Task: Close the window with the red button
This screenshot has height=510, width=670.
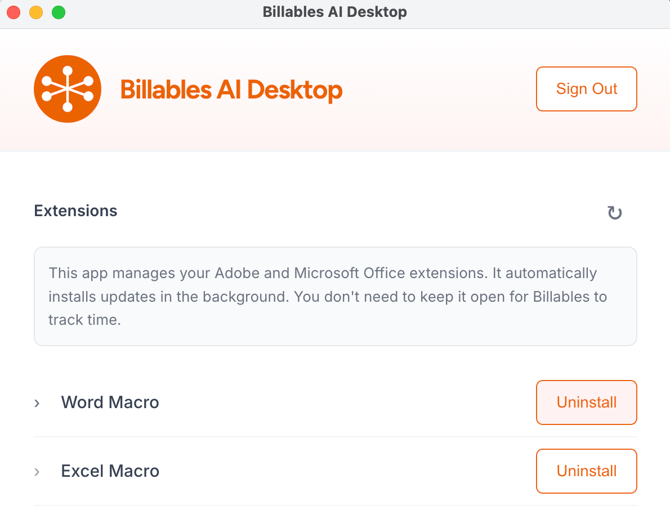Action: [x=14, y=13]
